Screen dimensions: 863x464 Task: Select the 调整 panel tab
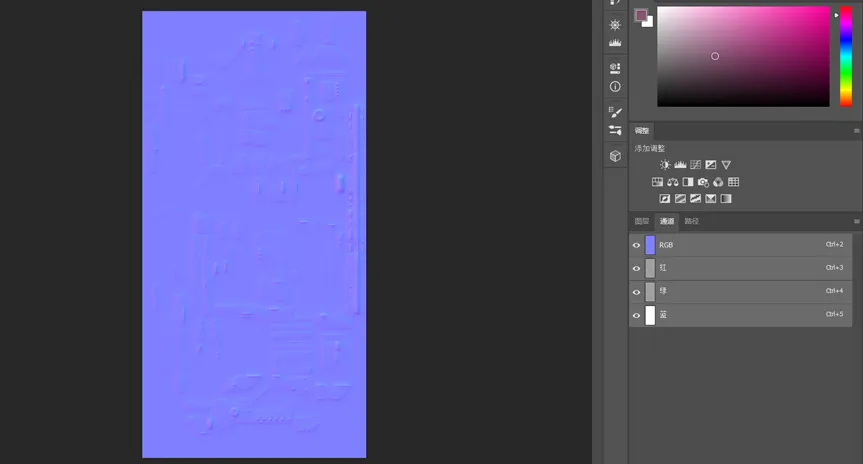642,130
